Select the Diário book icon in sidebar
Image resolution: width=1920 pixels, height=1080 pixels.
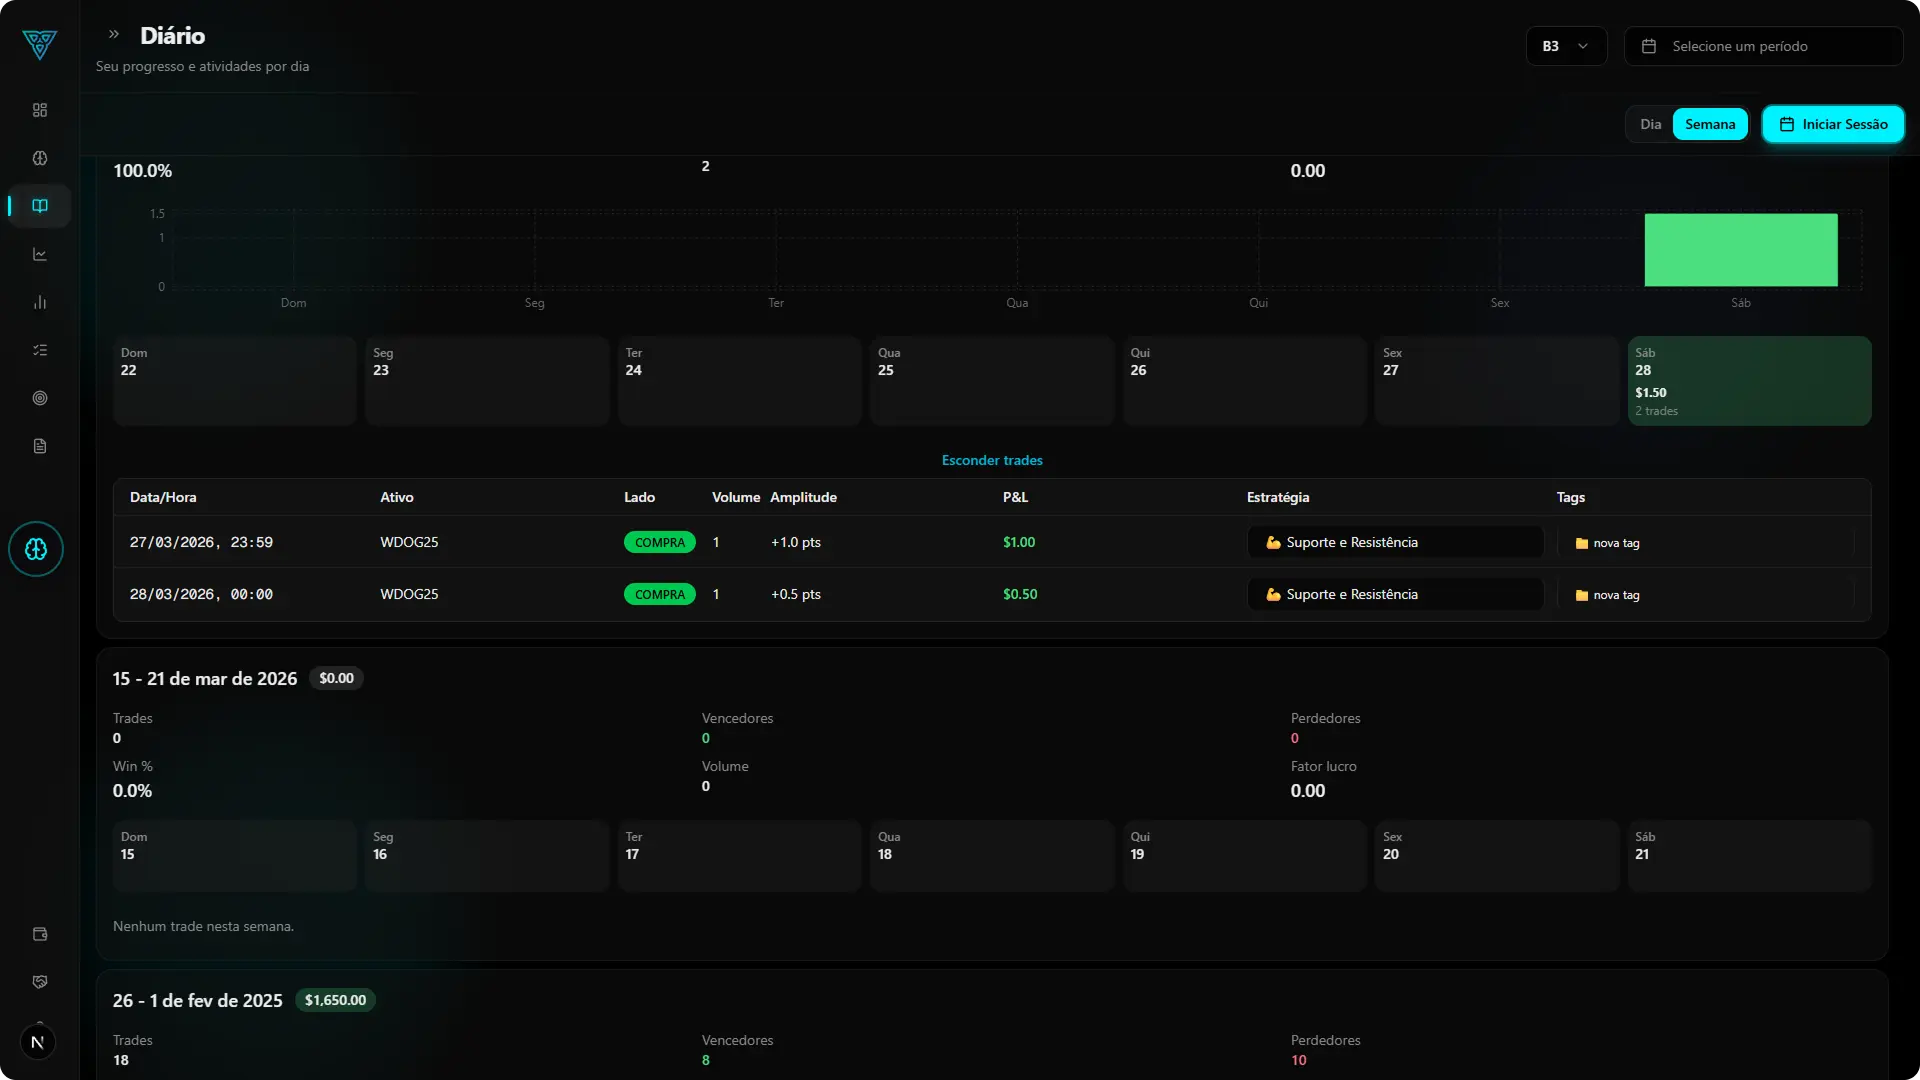click(x=39, y=206)
